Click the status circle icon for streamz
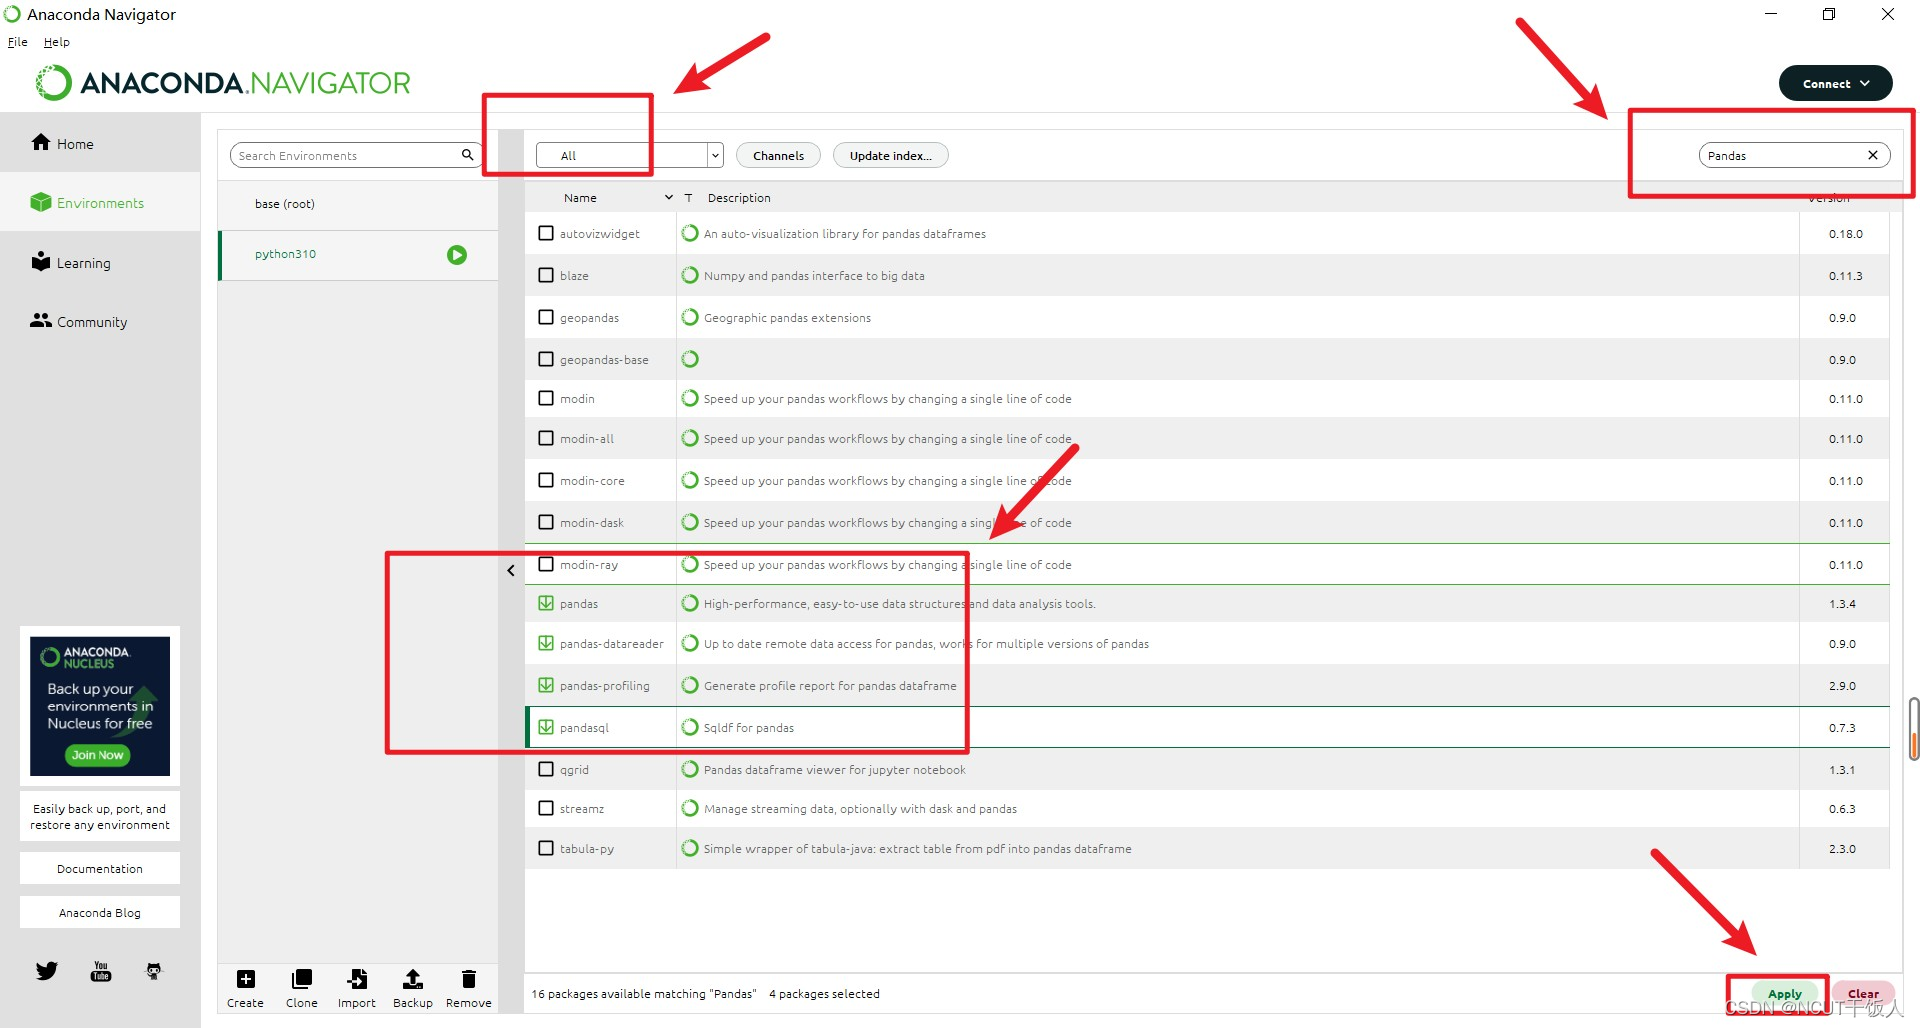Image resolution: width=1920 pixels, height=1028 pixels. [690, 808]
